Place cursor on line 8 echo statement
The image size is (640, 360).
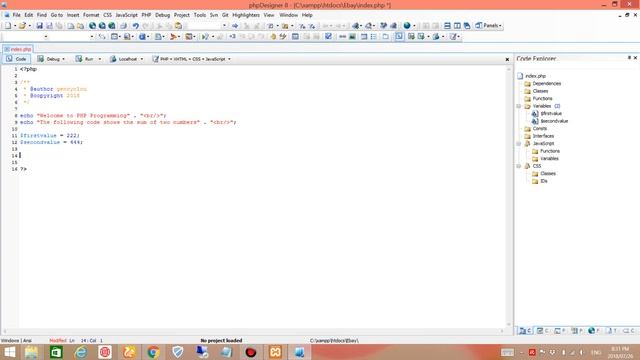(x=93, y=116)
